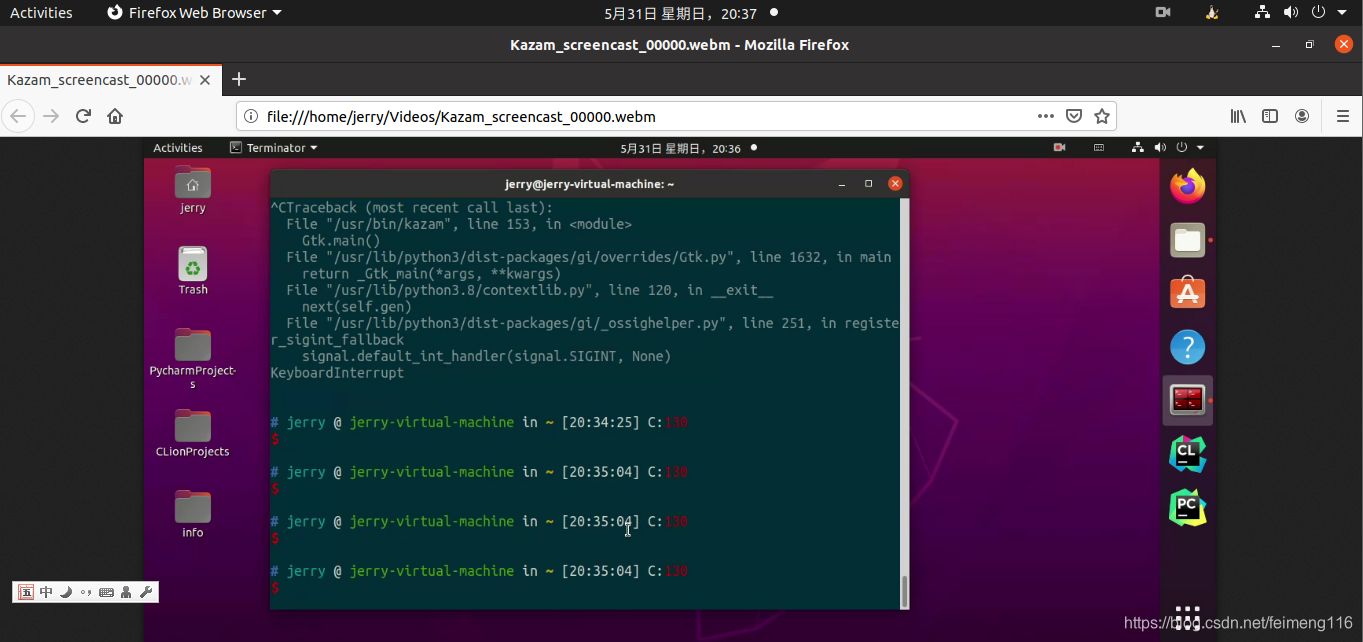The height and width of the screenshot is (642, 1363).
Task: Save page to Pocket
Action: click(x=1074, y=116)
